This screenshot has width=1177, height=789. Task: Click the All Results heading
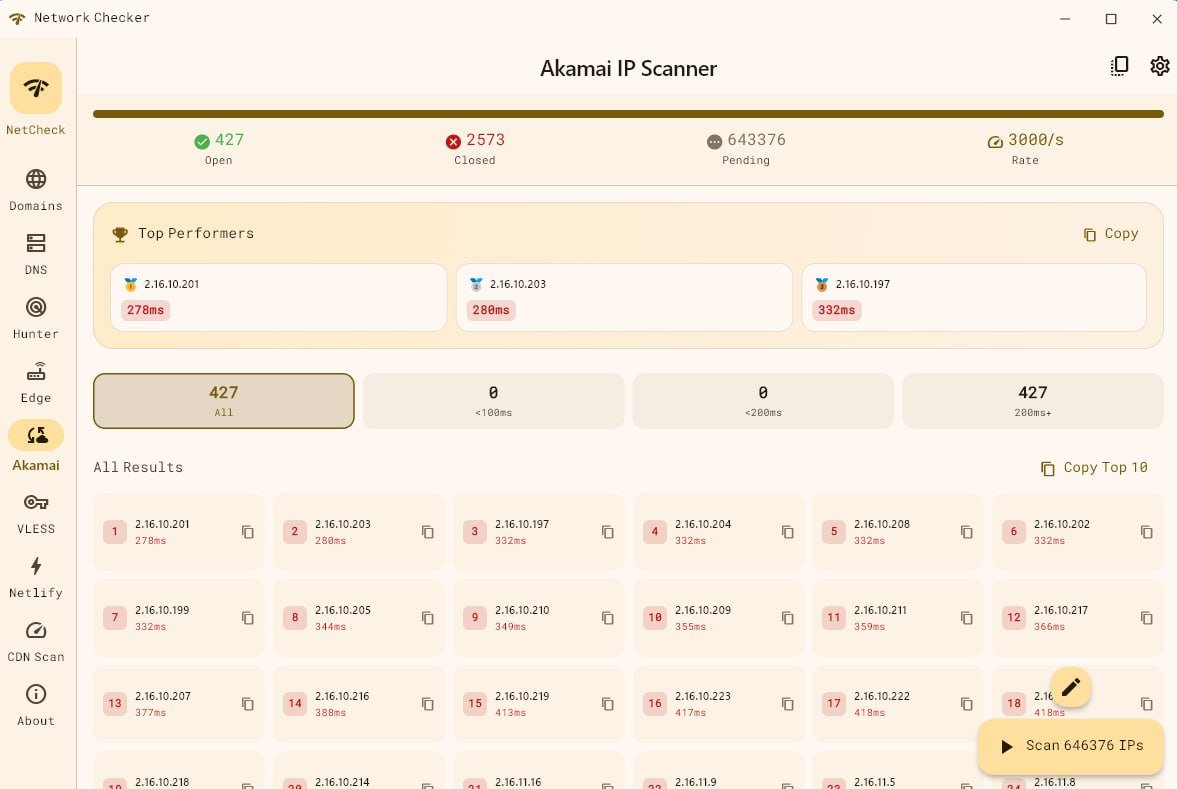138,467
